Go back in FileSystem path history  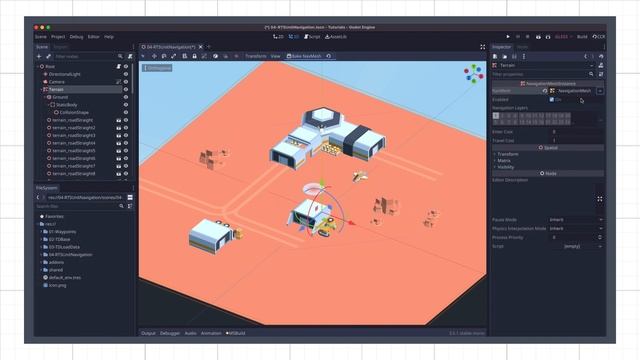[x=38, y=198]
